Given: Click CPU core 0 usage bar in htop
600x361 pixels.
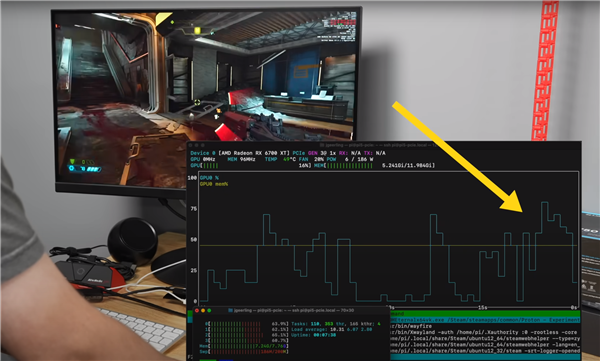Looking at the screenshot, I should (x=247, y=324).
